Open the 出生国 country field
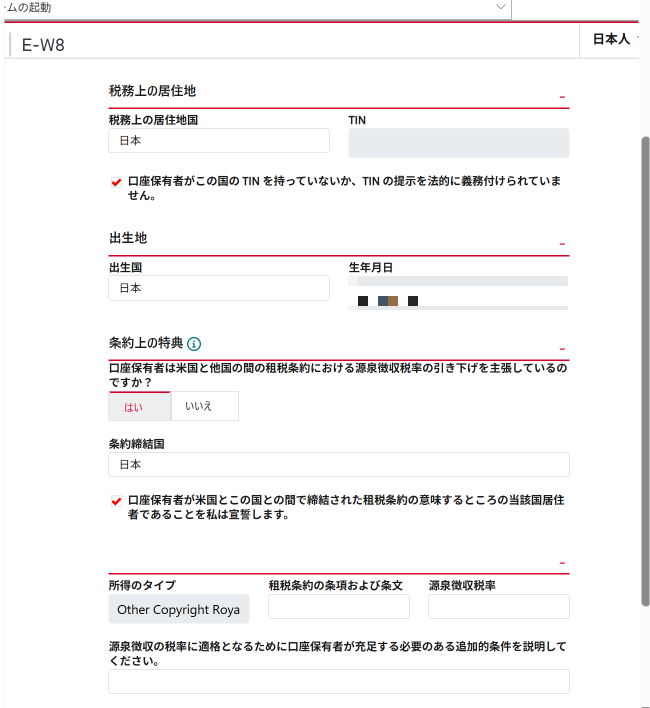Image resolution: width=650 pixels, height=708 pixels. pos(219,288)
